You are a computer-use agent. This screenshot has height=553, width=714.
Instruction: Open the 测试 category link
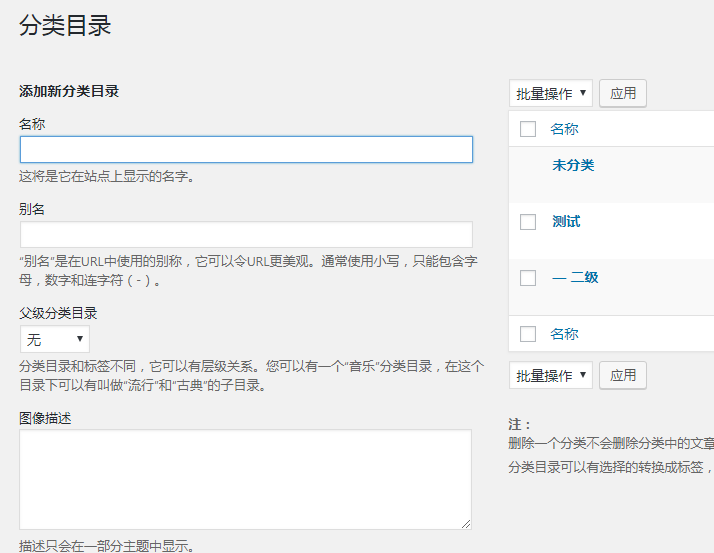566,221
